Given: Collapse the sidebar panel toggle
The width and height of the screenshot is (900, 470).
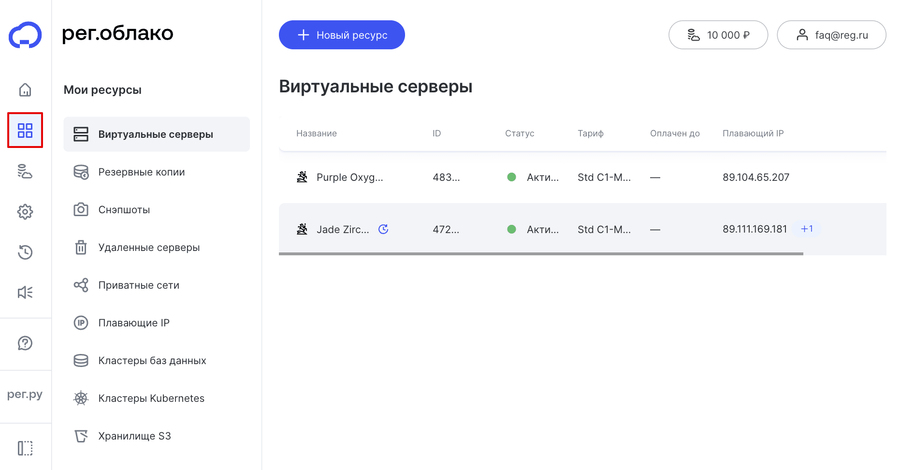Looking at the screenshot, I should click(x=25, y=448).
